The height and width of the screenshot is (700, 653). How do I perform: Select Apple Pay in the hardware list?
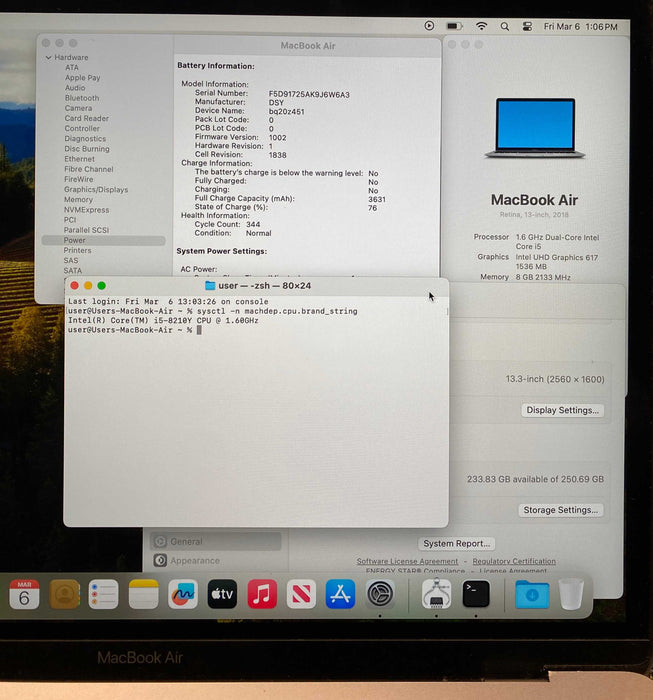click(83, 78)
